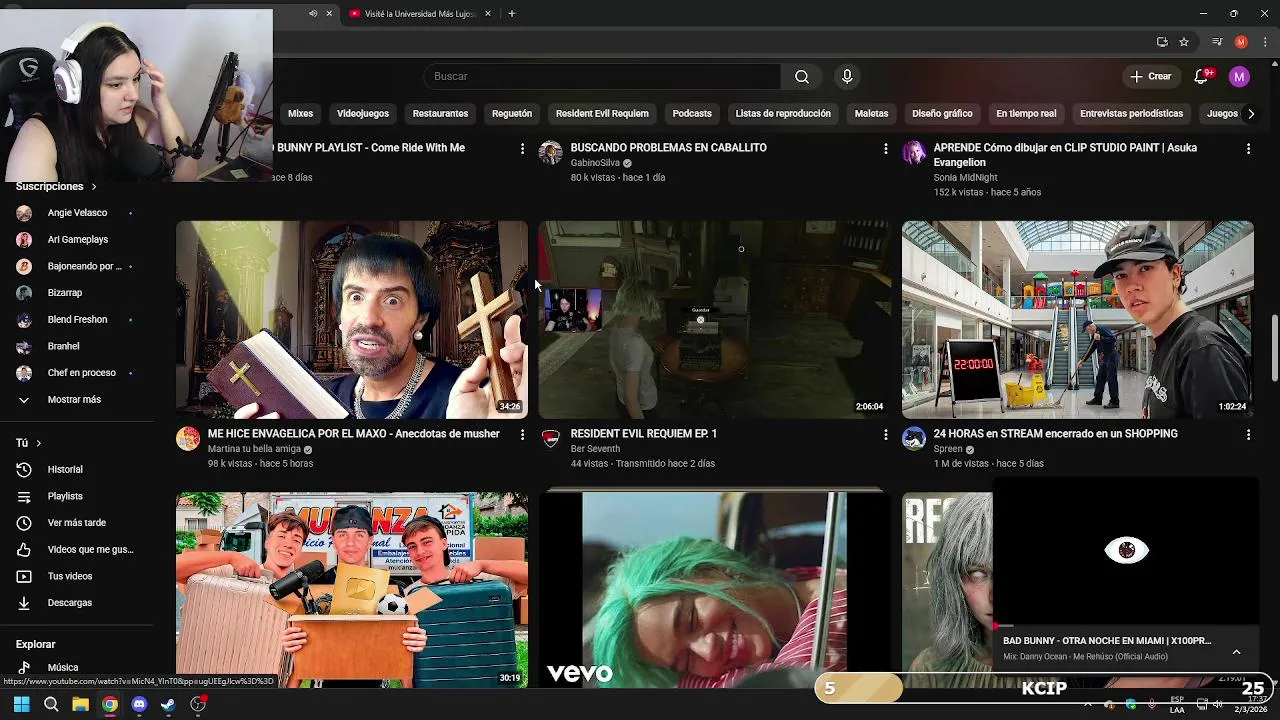The height and width of the screenshot is (720, 1280).
Task: Select the Reguetón filter chip
Action: click(512, 114)
